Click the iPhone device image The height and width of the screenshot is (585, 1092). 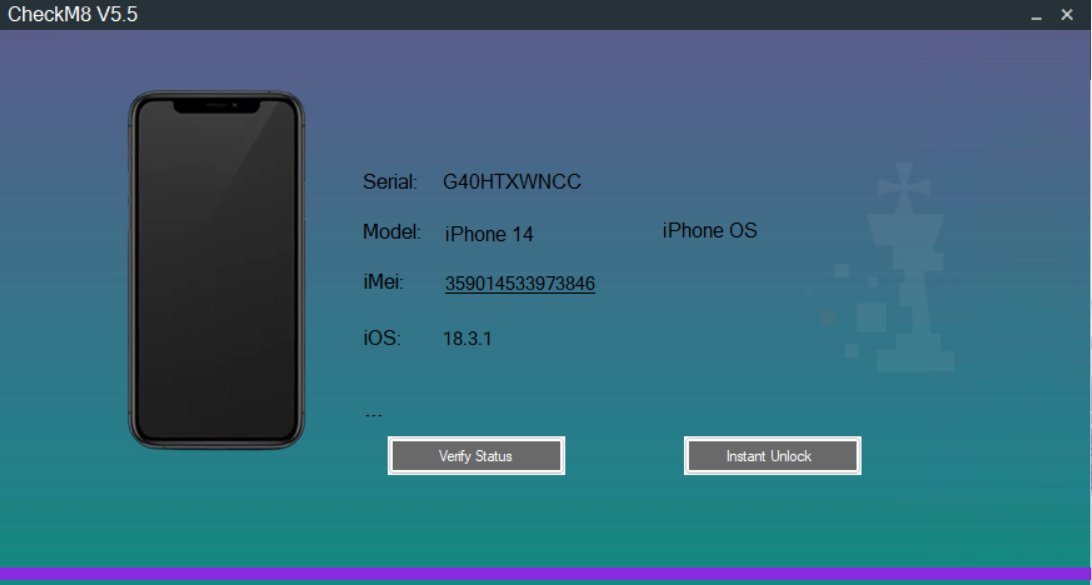point(216,270)
